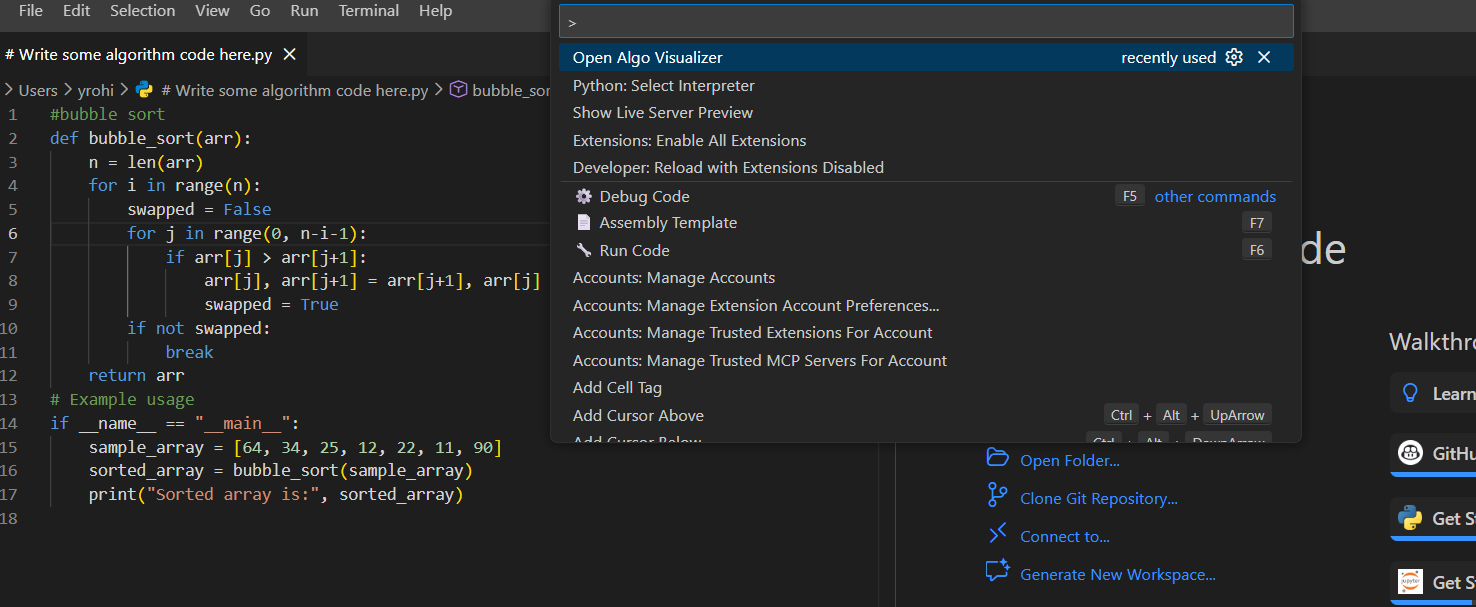The image size is (1476, 607).
Task: Open the Help menu
Action: pyautogui.click(x=435, y=11)
